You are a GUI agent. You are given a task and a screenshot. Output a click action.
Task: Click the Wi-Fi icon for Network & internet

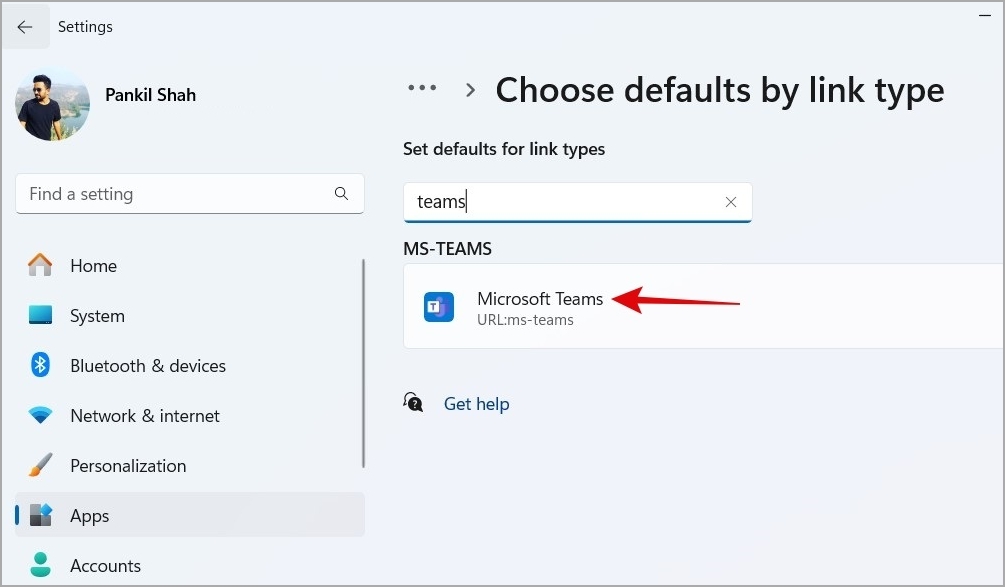40,415
